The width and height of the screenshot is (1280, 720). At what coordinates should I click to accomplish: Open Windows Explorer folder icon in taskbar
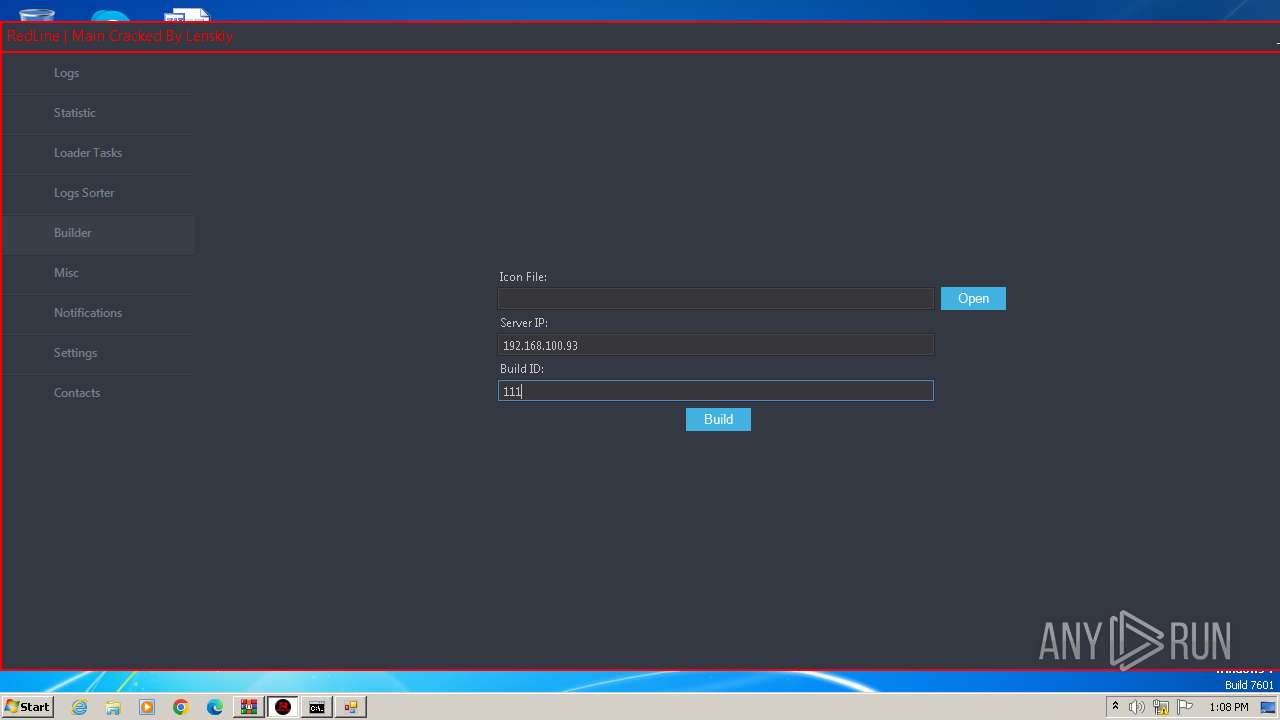[113, 707]
